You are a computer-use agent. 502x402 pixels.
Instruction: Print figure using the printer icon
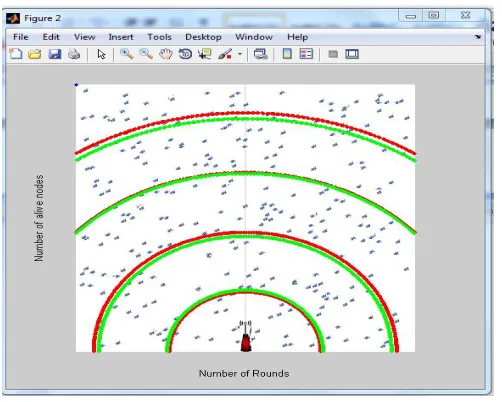pyautogui.click(x=74, y=54)
